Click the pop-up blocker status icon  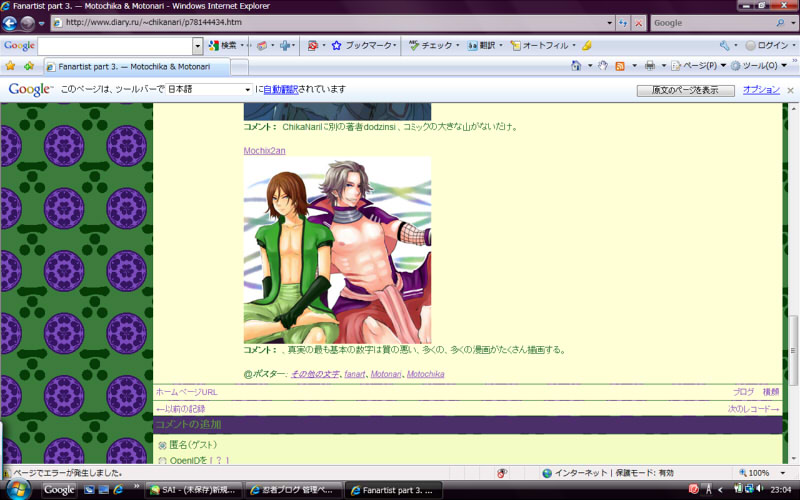(x=502, y=473)
